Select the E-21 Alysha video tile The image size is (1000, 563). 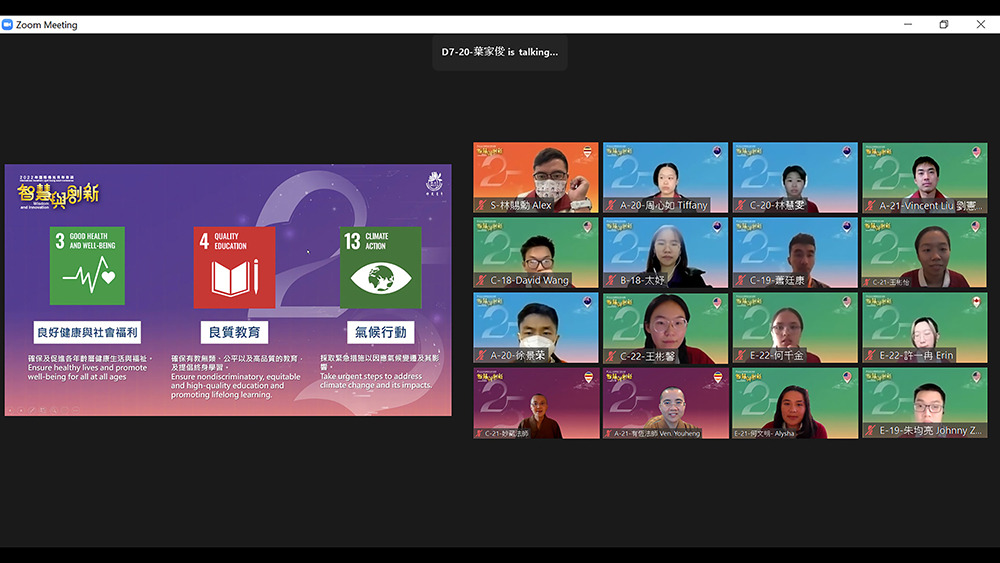click(795, 403)
